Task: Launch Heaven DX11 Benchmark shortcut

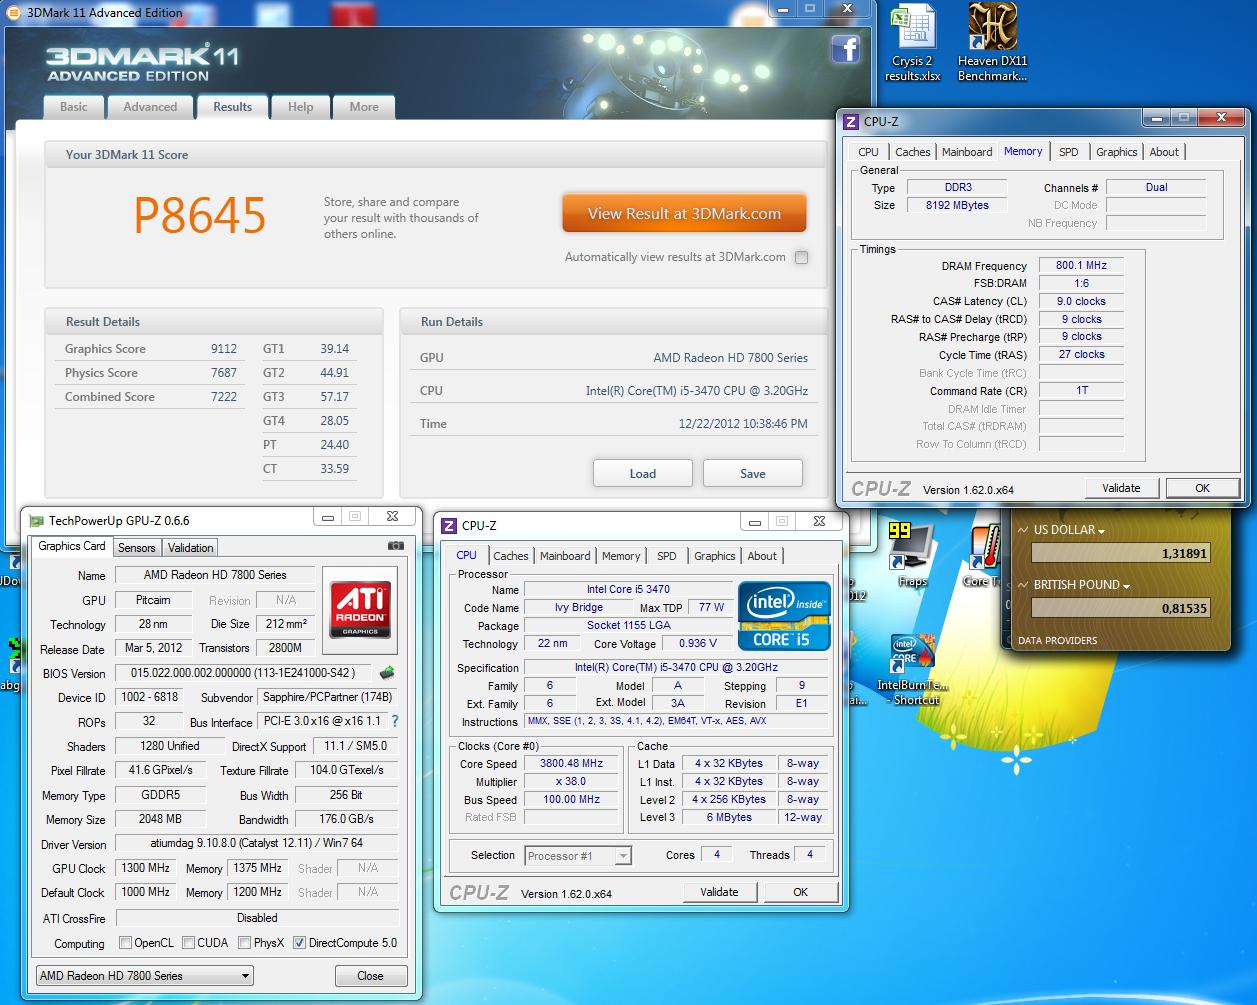Action: 992,44
